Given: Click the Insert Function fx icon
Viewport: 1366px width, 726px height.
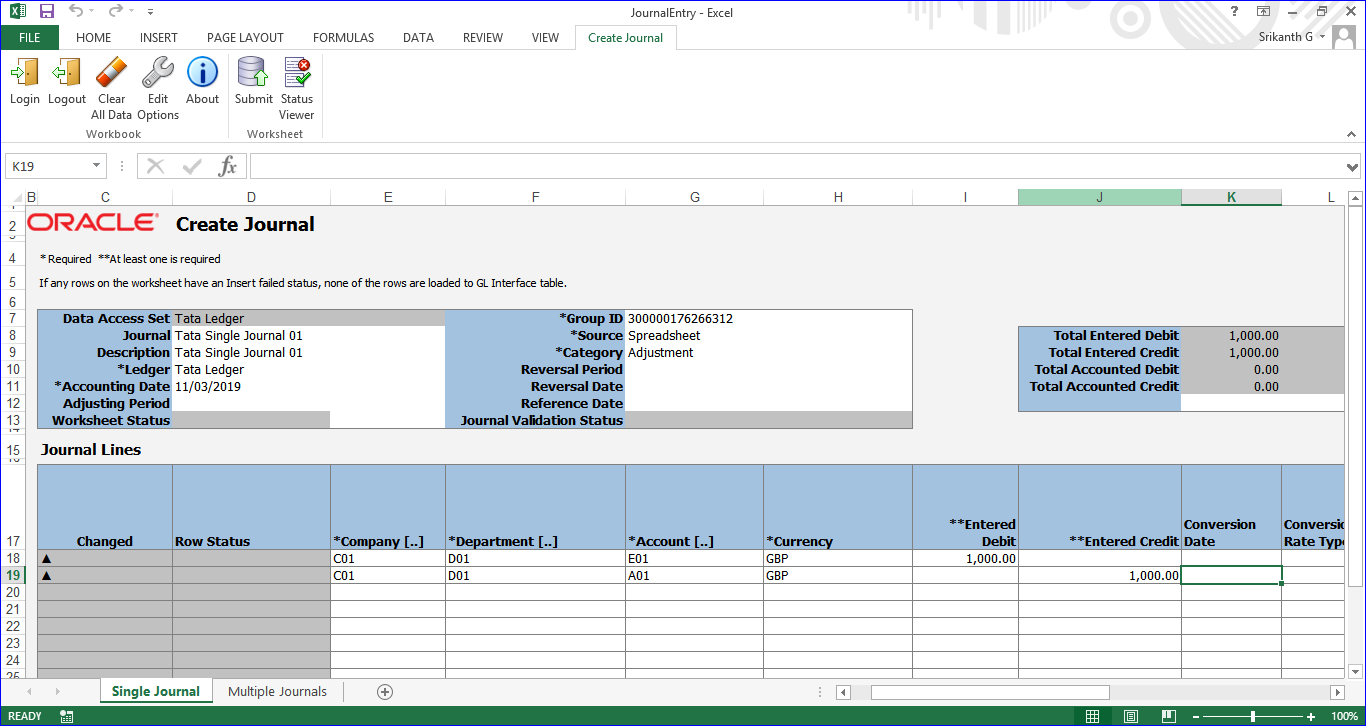Looking at the screenshot, I should tap(228, 166).
